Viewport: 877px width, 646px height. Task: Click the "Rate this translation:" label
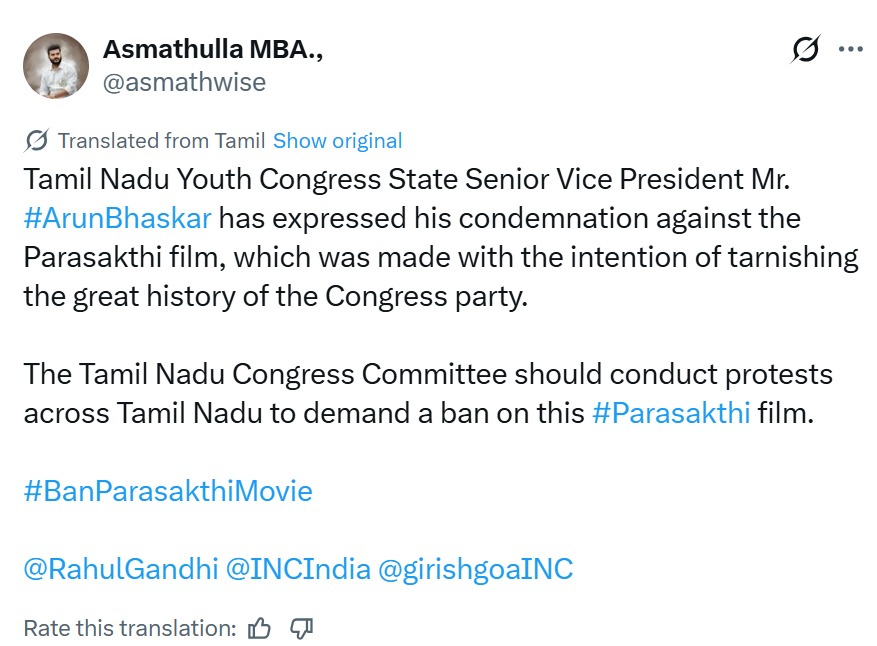pos(129,628)
